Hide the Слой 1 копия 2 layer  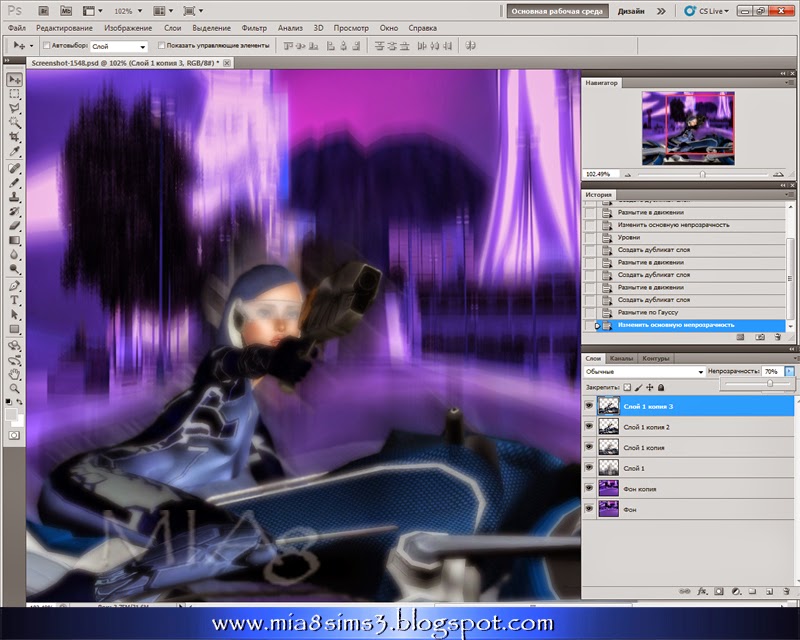point(589,426)
